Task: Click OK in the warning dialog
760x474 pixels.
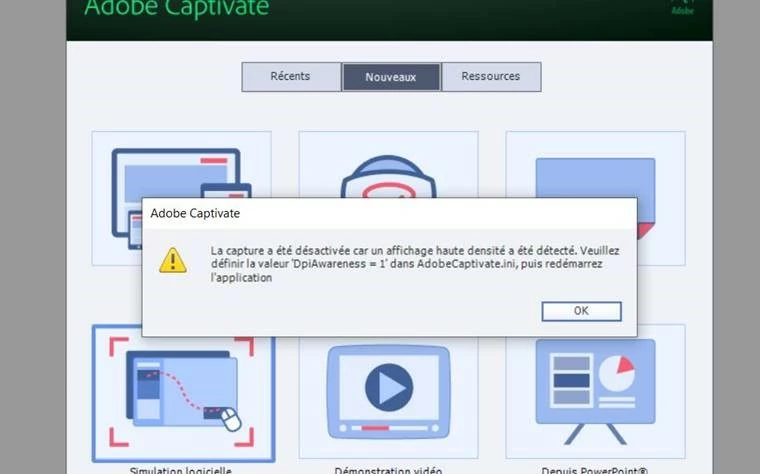Action: pos(581,311)
